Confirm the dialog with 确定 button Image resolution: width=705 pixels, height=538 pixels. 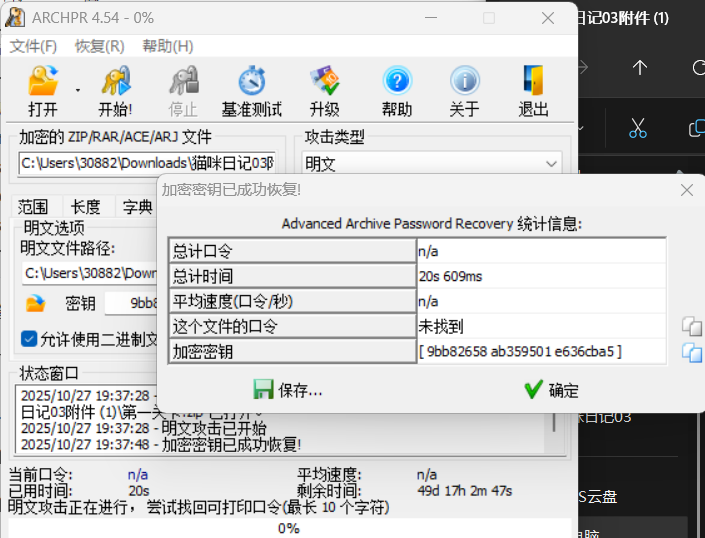coord(551,390)
